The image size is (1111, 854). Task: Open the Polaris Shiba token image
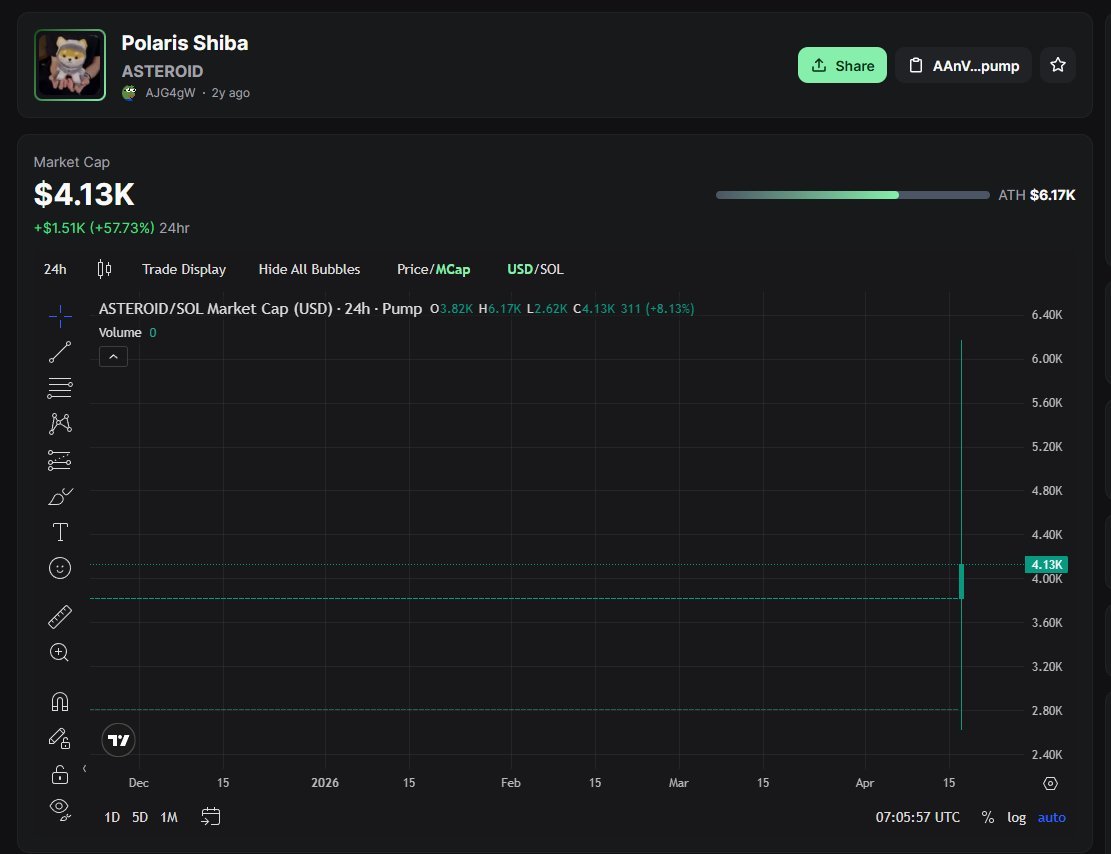click(x=70, y=65)
